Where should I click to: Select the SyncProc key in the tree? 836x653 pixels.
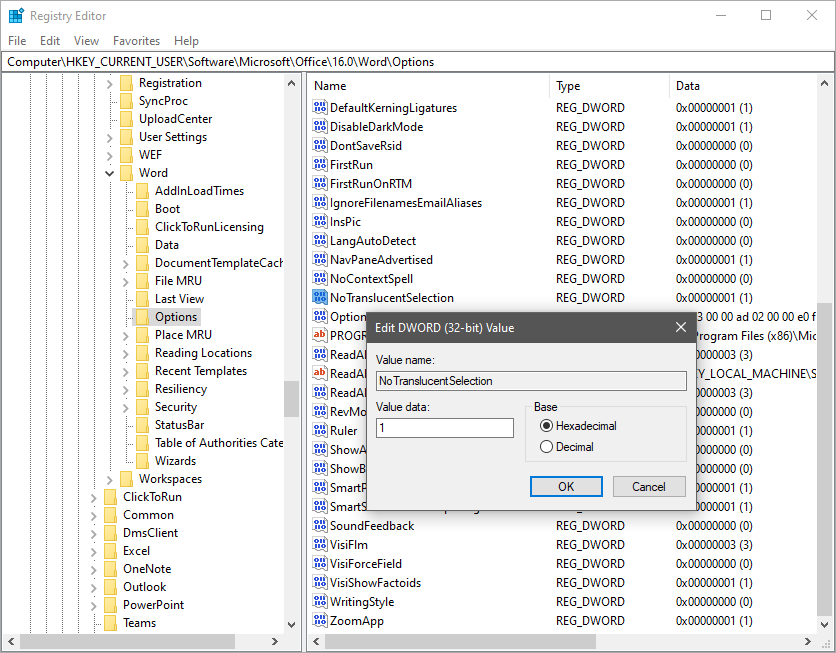tap(163, 101)
